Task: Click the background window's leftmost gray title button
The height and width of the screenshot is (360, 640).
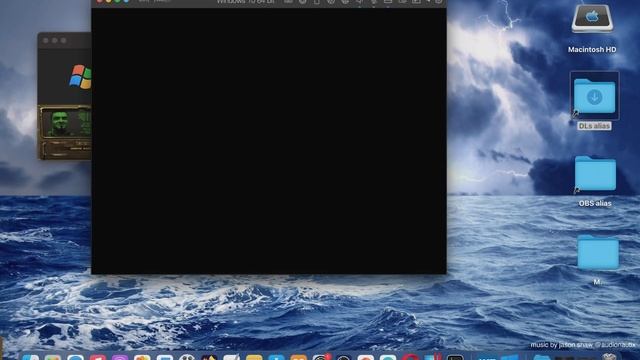Action: click(x=46, y=40)
